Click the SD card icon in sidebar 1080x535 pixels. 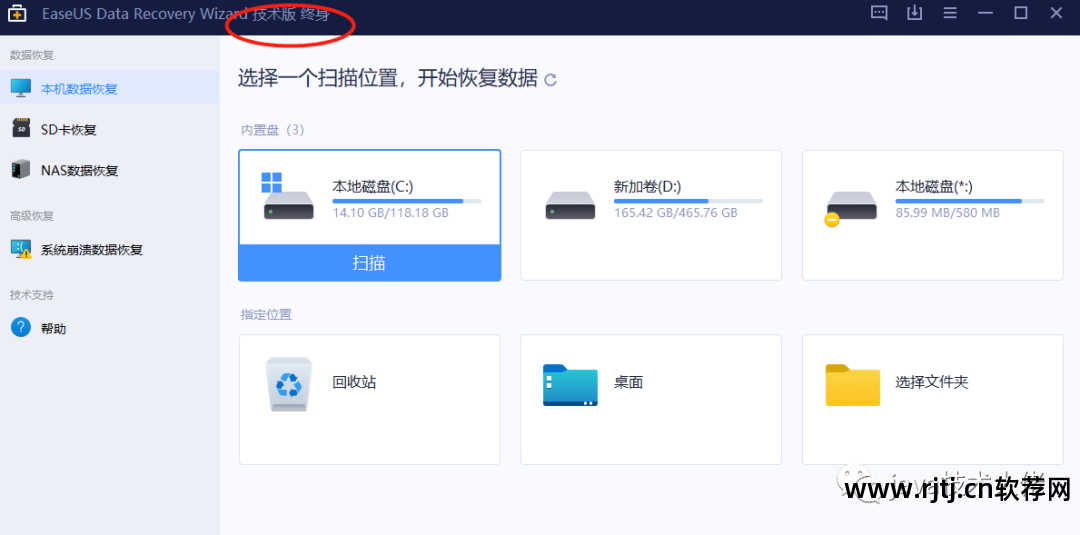coord(21,128)
